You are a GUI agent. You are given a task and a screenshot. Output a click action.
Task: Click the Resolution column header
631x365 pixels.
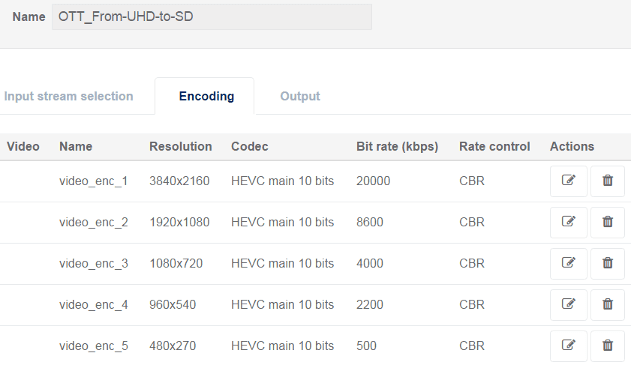coord(180,146)
